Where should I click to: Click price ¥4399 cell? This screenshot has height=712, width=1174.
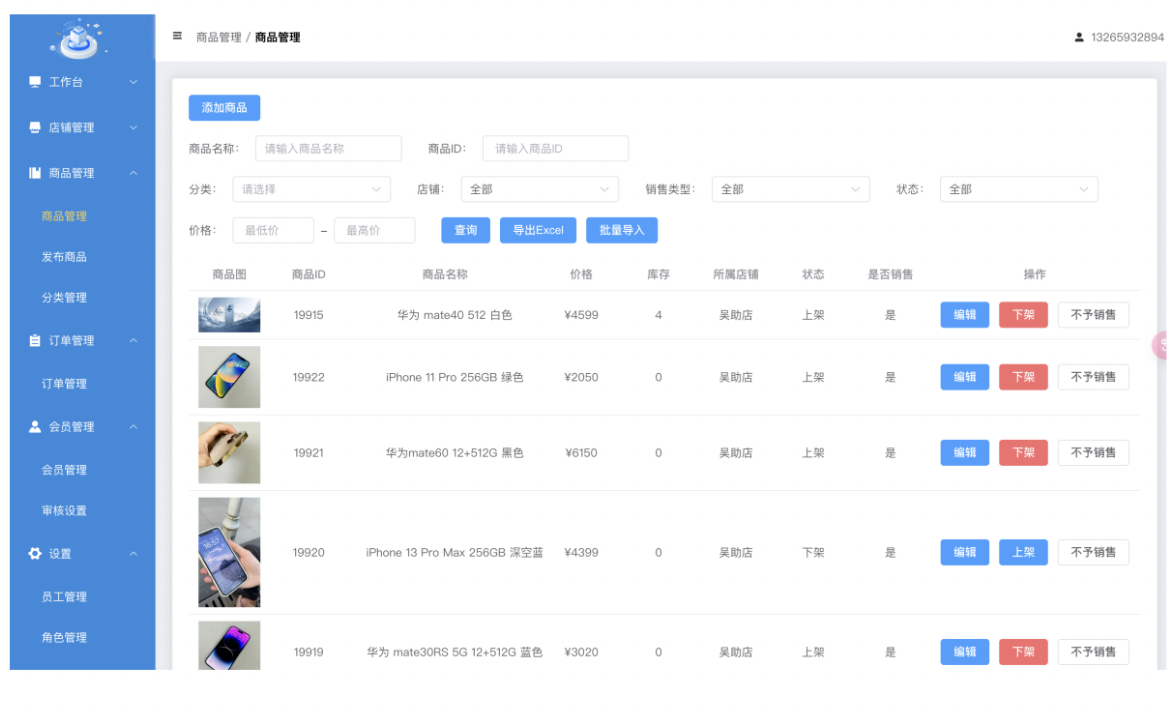[x=581, y=553]
